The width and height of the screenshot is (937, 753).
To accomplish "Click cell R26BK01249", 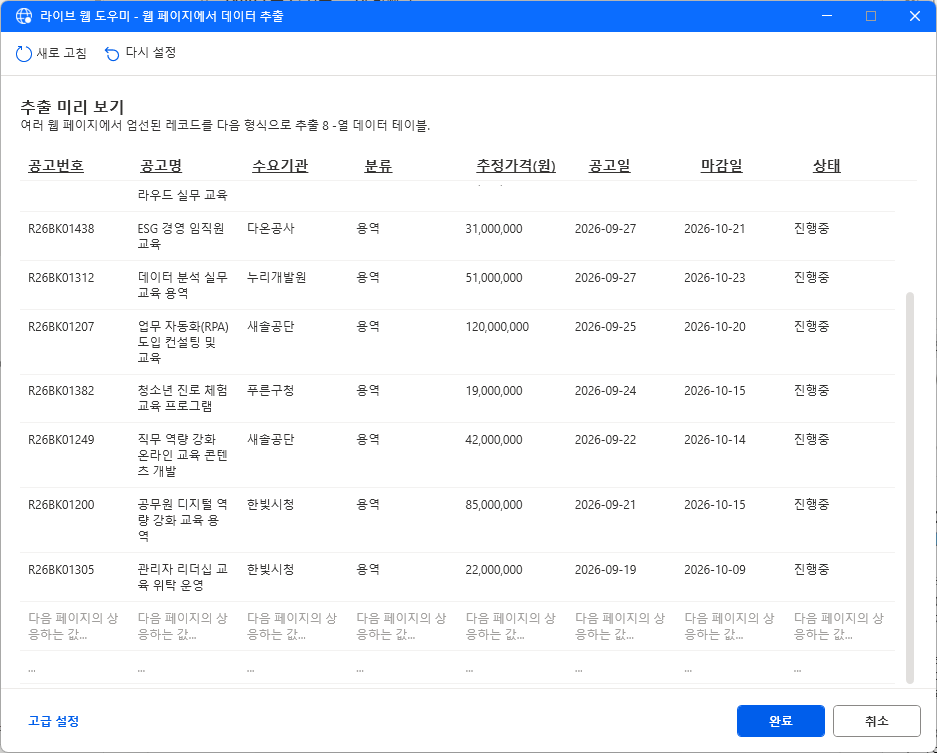I will pos(61,440).
